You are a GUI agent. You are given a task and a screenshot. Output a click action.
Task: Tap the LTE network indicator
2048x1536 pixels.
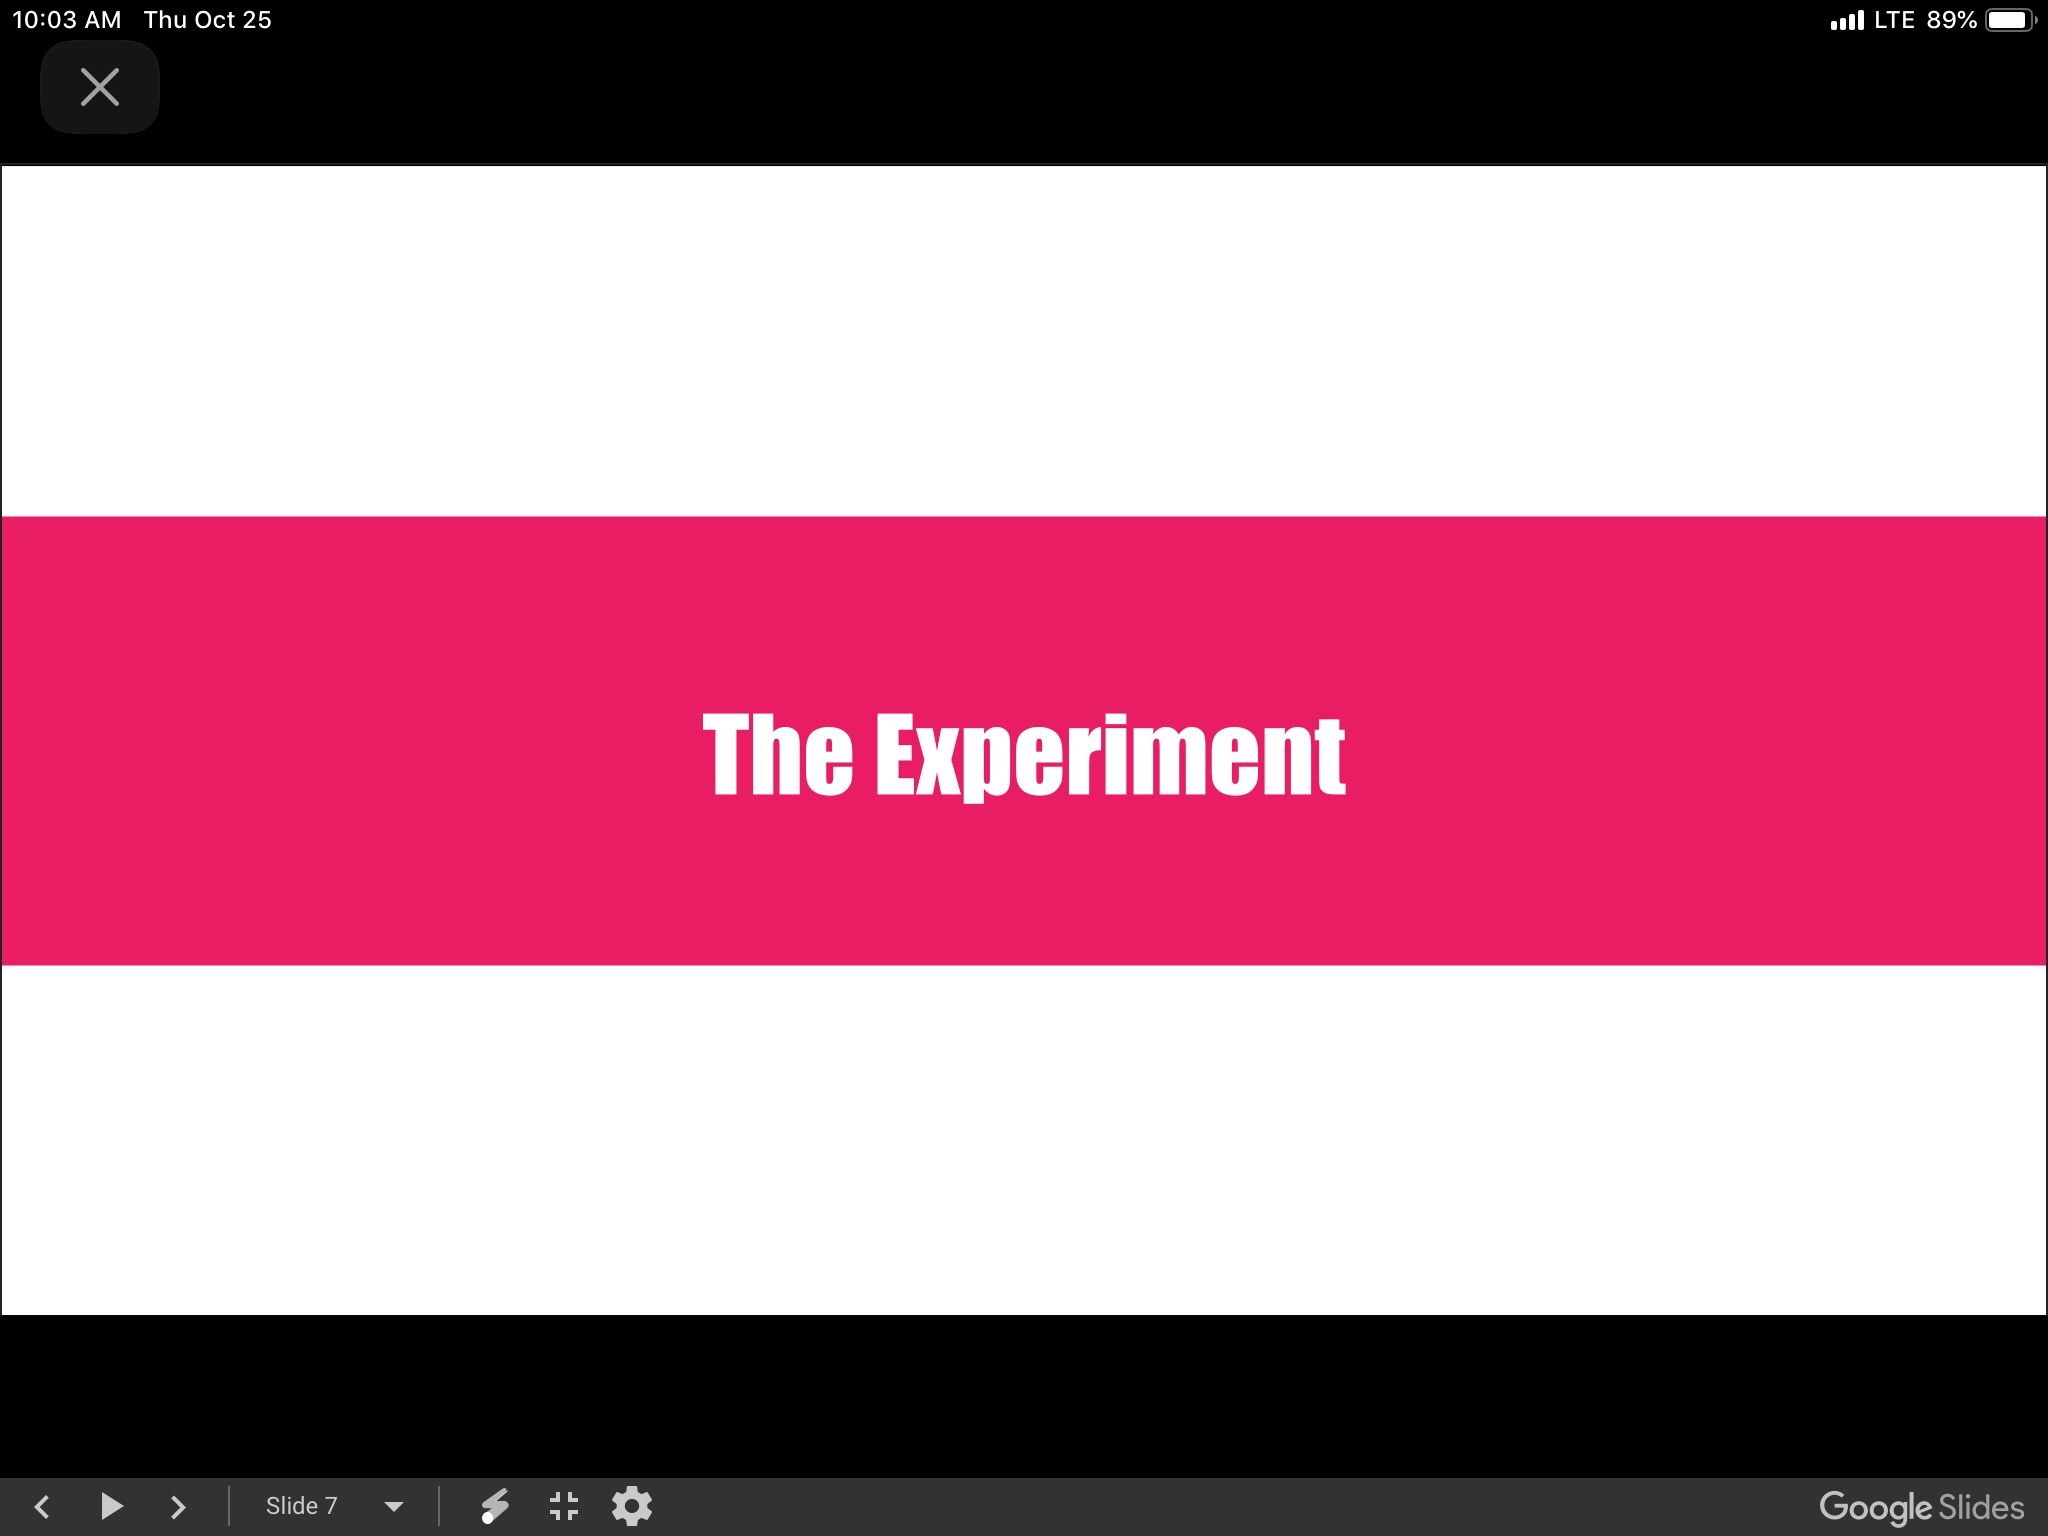[x=1894, y=20]
